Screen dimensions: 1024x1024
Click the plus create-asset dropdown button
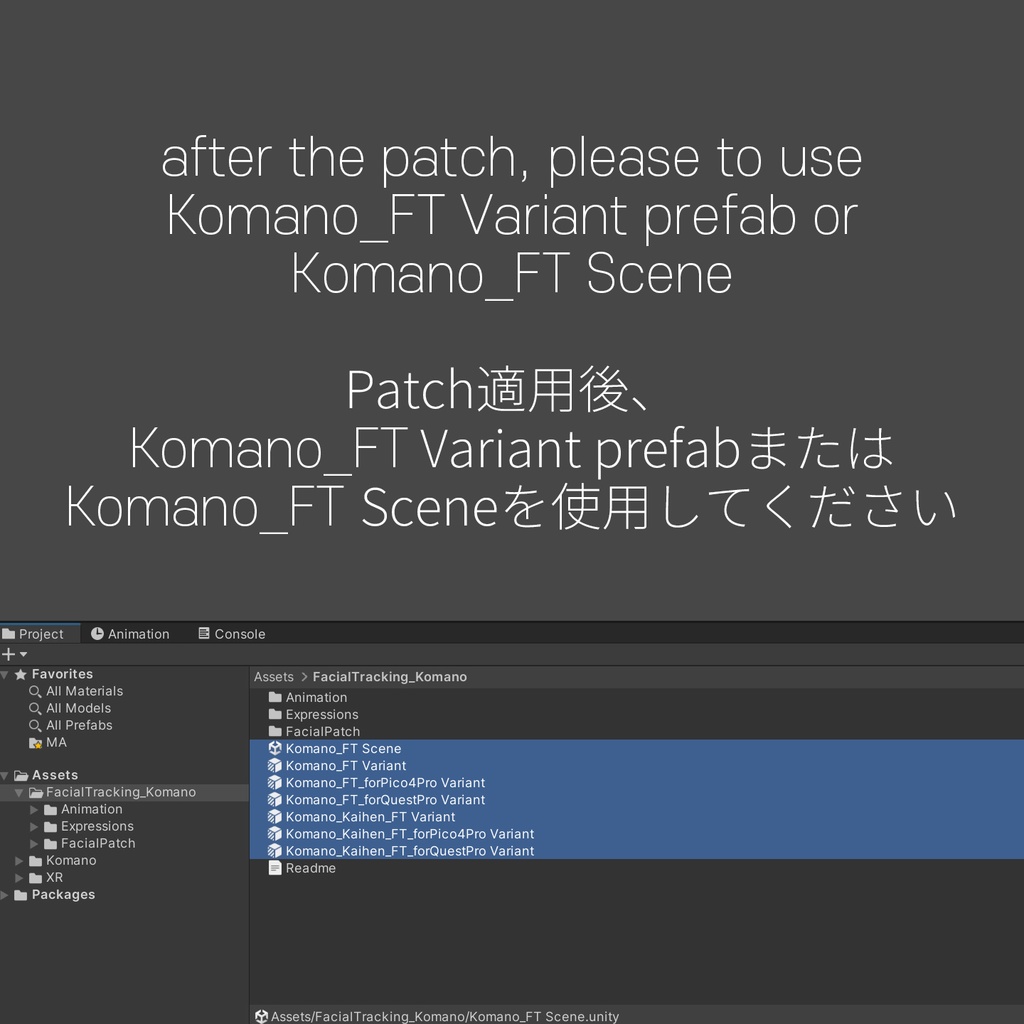[14, 654]
